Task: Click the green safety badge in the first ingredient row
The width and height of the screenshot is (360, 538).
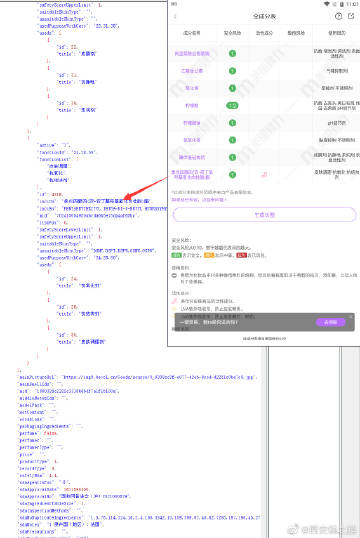Action: 232,53
